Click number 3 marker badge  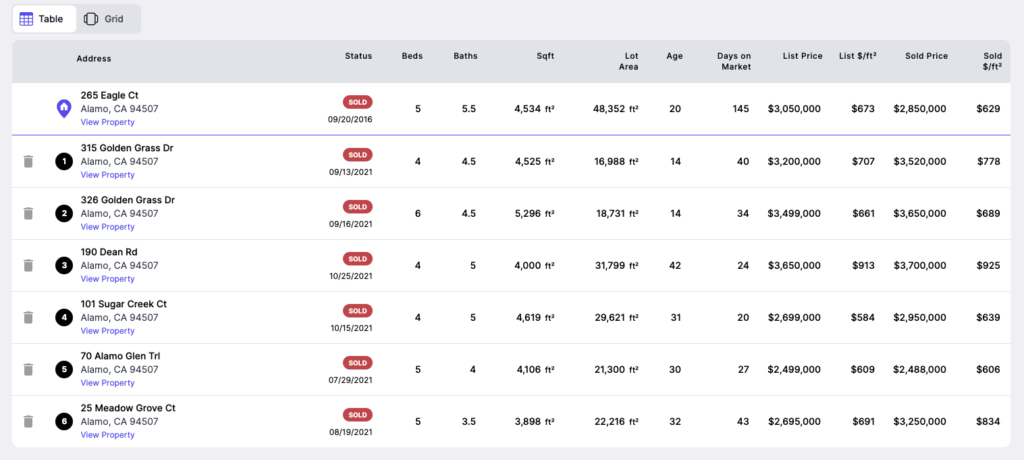click(64, 265)
